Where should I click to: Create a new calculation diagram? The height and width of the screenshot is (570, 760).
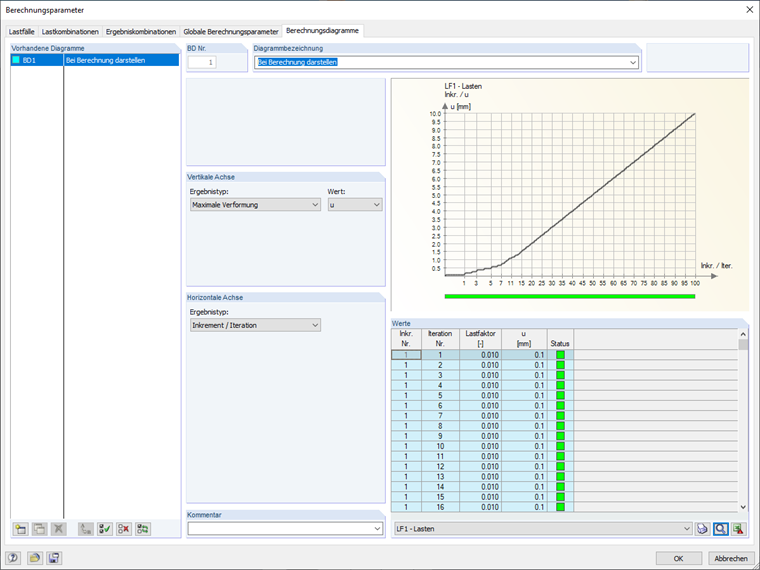pos(21,529)
